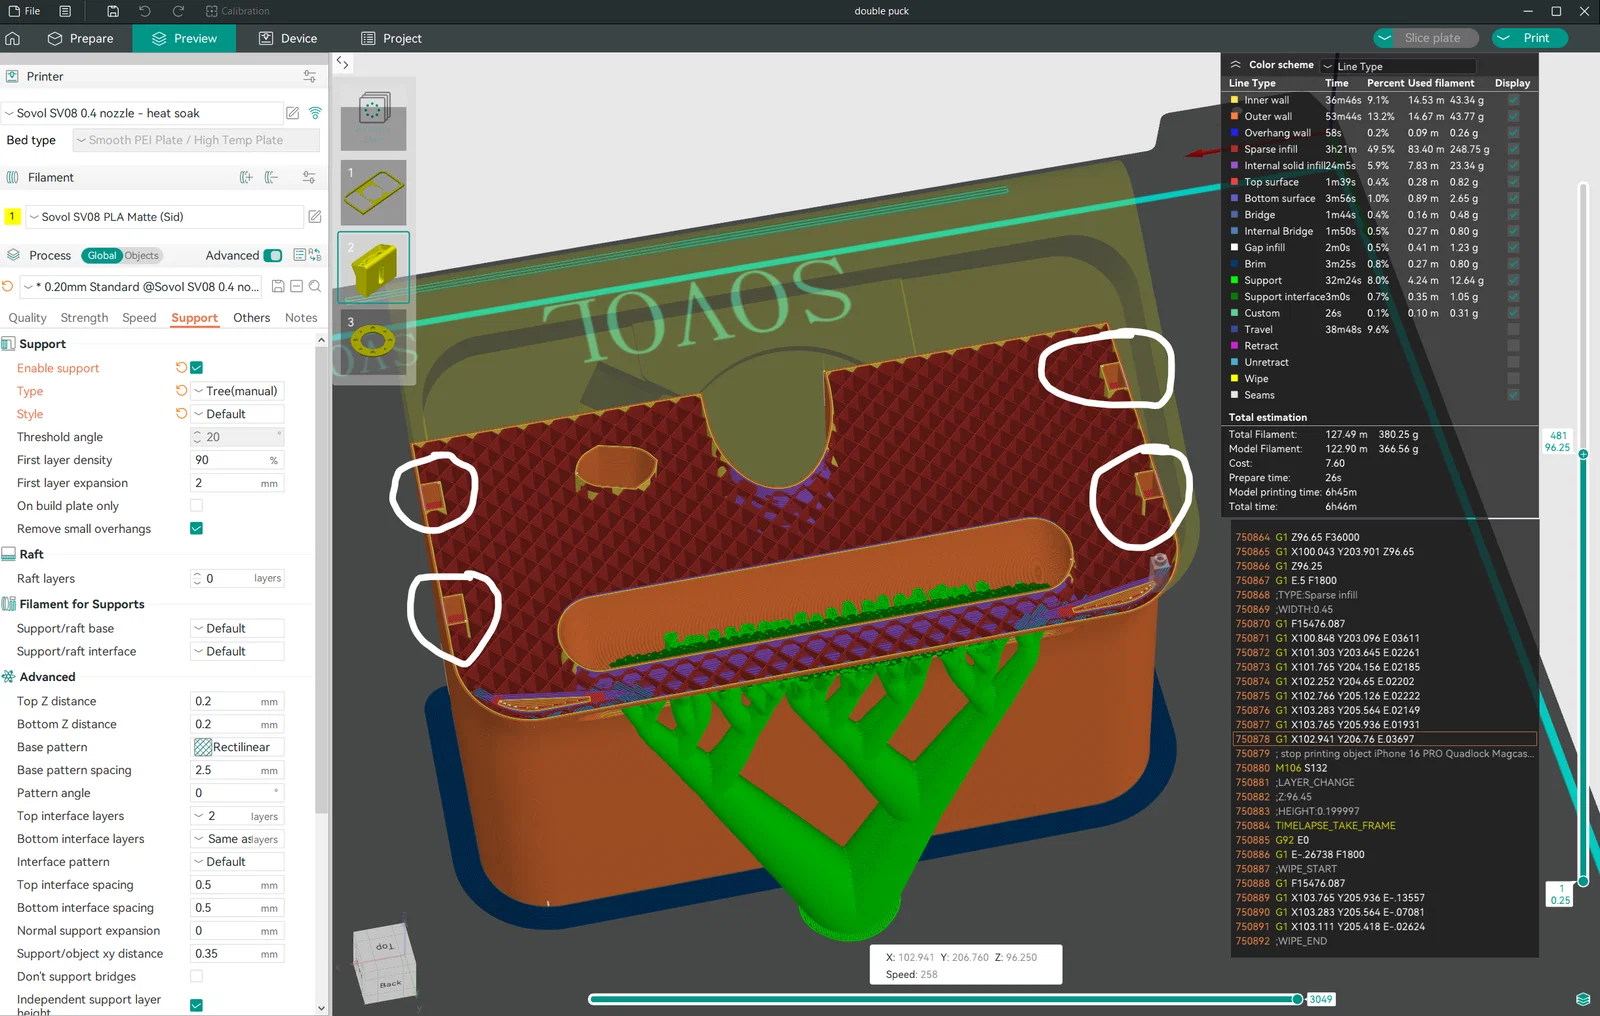Switch to the Device tab
1600x1016 pixels.
(288, 38)
